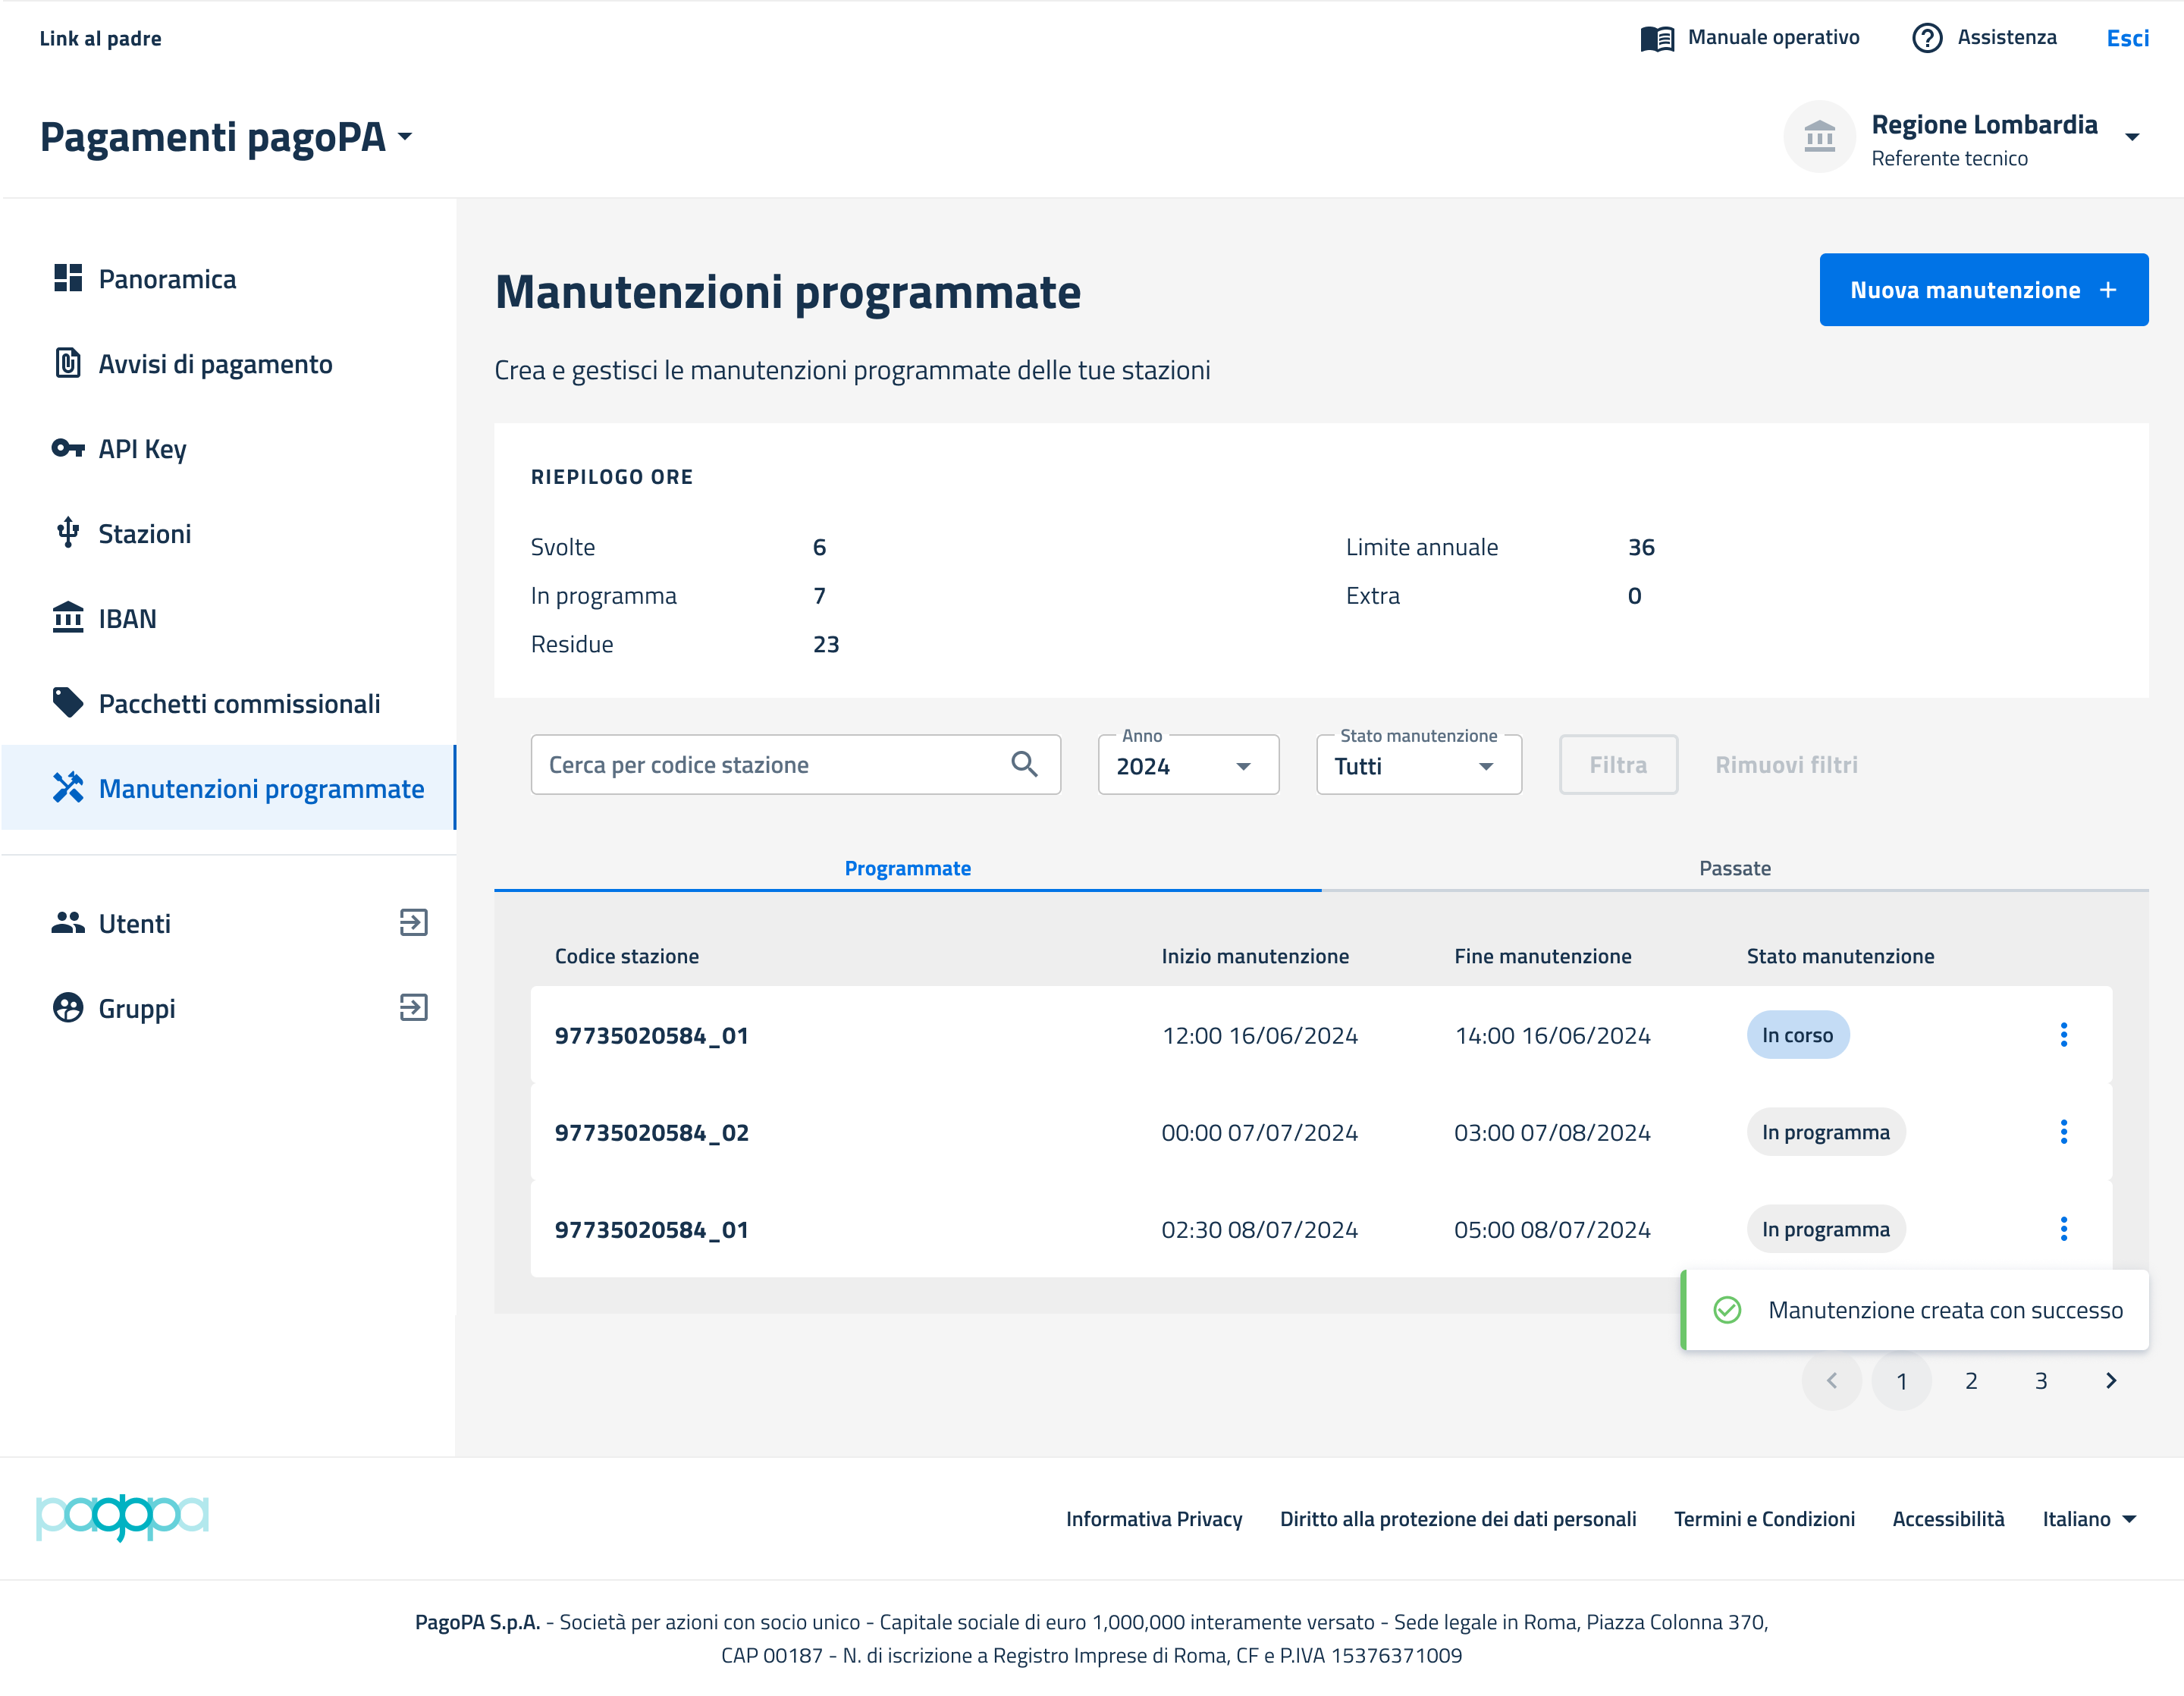Screen dimensions: 2184x1696
Task: Open the Italiano language selector
Action: pyautogui.click(x=2088, y=1519)
